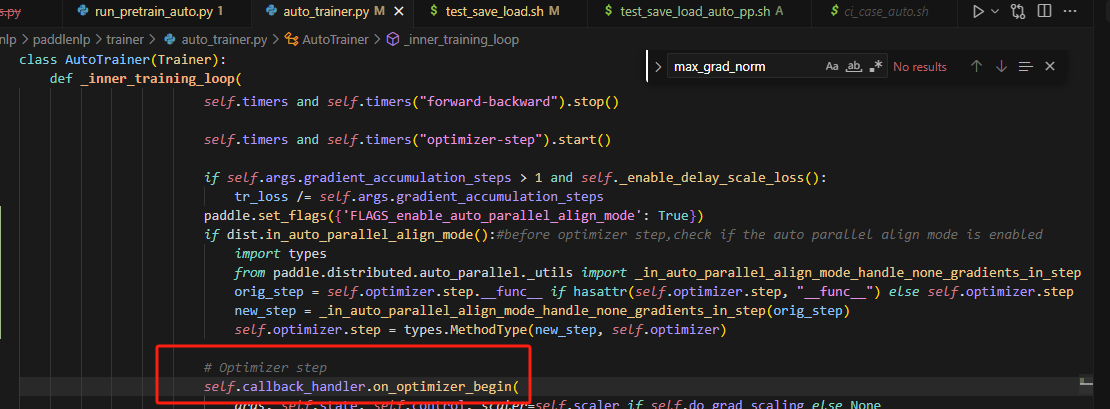Toggle Match Case in find box
1110x409 pixels.
pyautogui.click(x=832, y=67)
